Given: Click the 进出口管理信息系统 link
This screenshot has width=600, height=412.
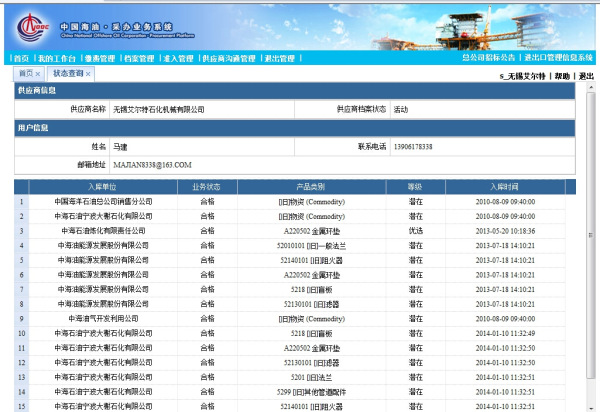Looking at the screenshot, I should 558,59.
